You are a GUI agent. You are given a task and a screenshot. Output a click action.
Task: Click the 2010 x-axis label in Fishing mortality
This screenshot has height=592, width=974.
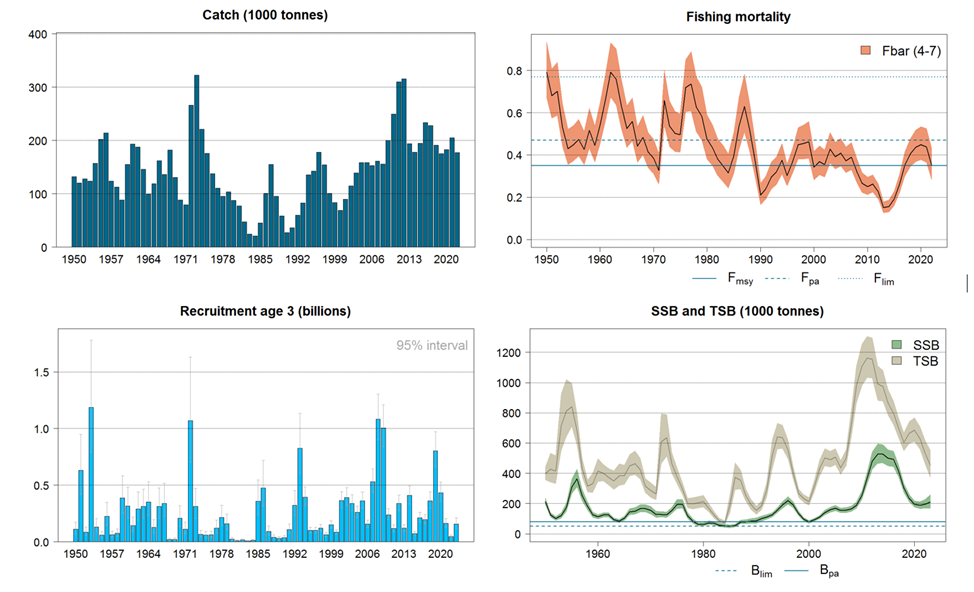pos(867,259)
